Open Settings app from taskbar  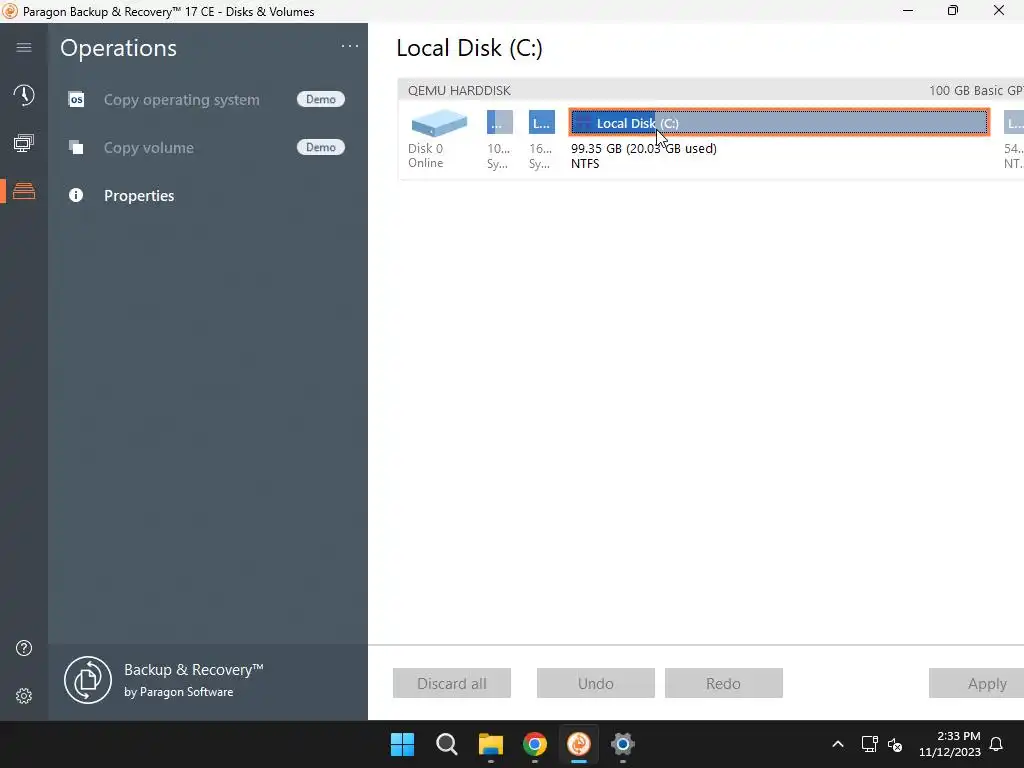tap(623, 744)
